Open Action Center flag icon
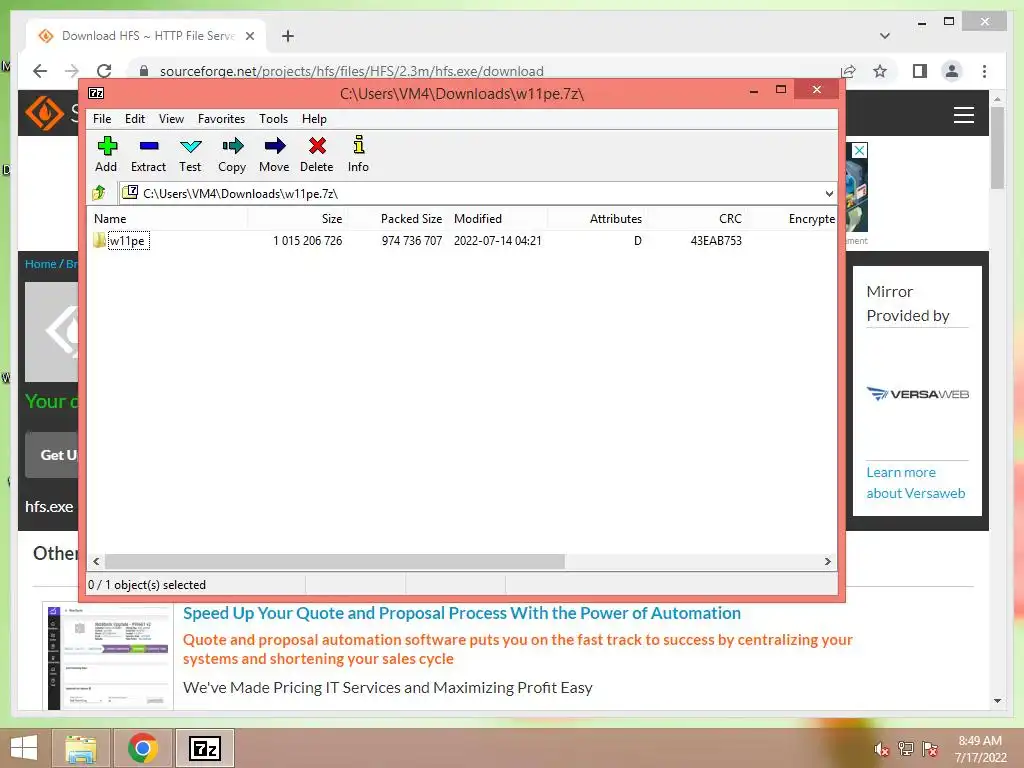Image resolution: width=1024 pixels, height=768 pixels. pyautogui.click(x=930, y=749)
